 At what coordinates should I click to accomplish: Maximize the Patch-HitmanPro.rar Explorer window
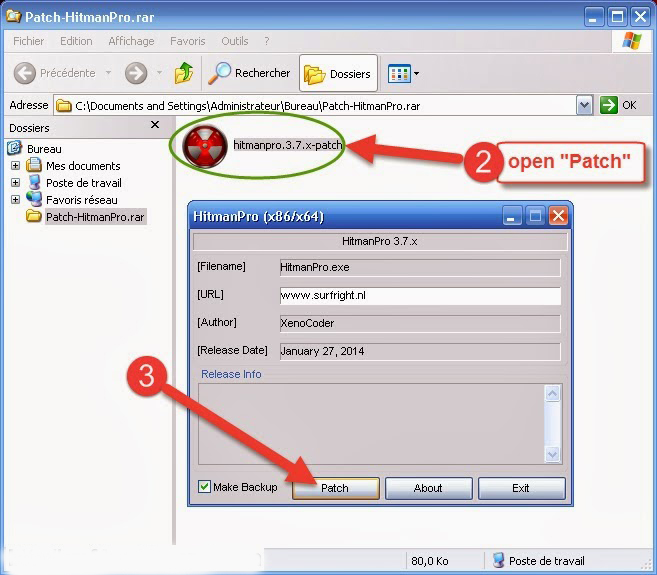click(617, 17)
